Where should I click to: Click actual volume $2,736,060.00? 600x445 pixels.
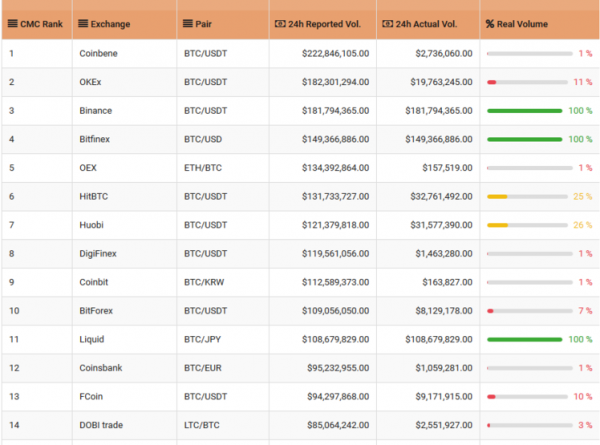pos(444,54)
